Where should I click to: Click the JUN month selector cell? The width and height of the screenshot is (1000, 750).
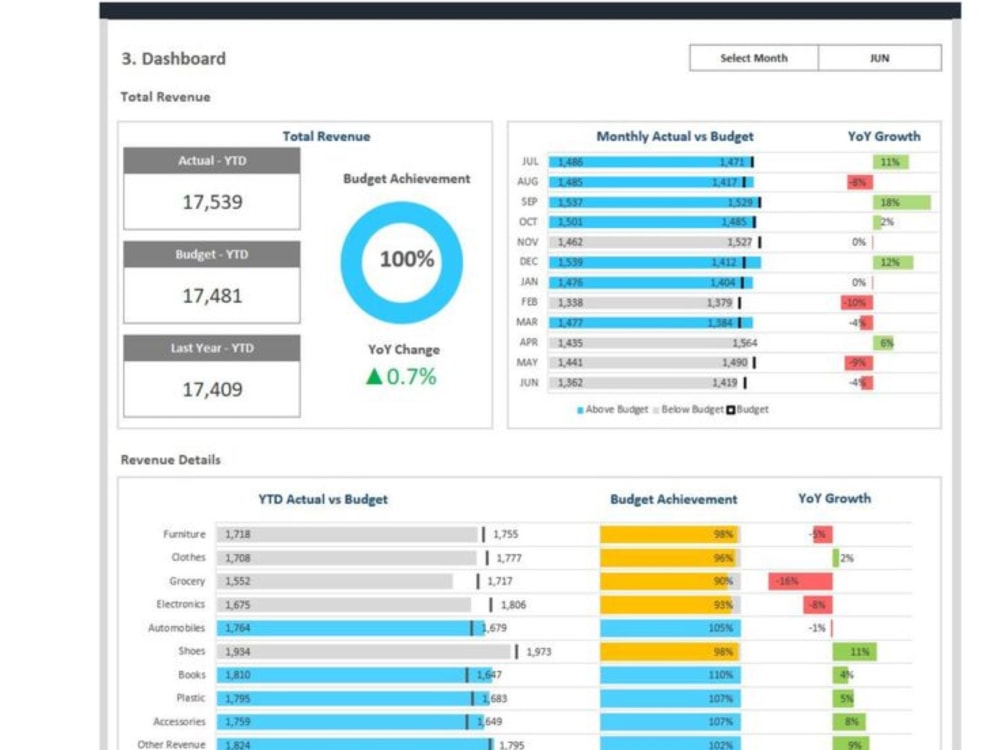[878, 58]
